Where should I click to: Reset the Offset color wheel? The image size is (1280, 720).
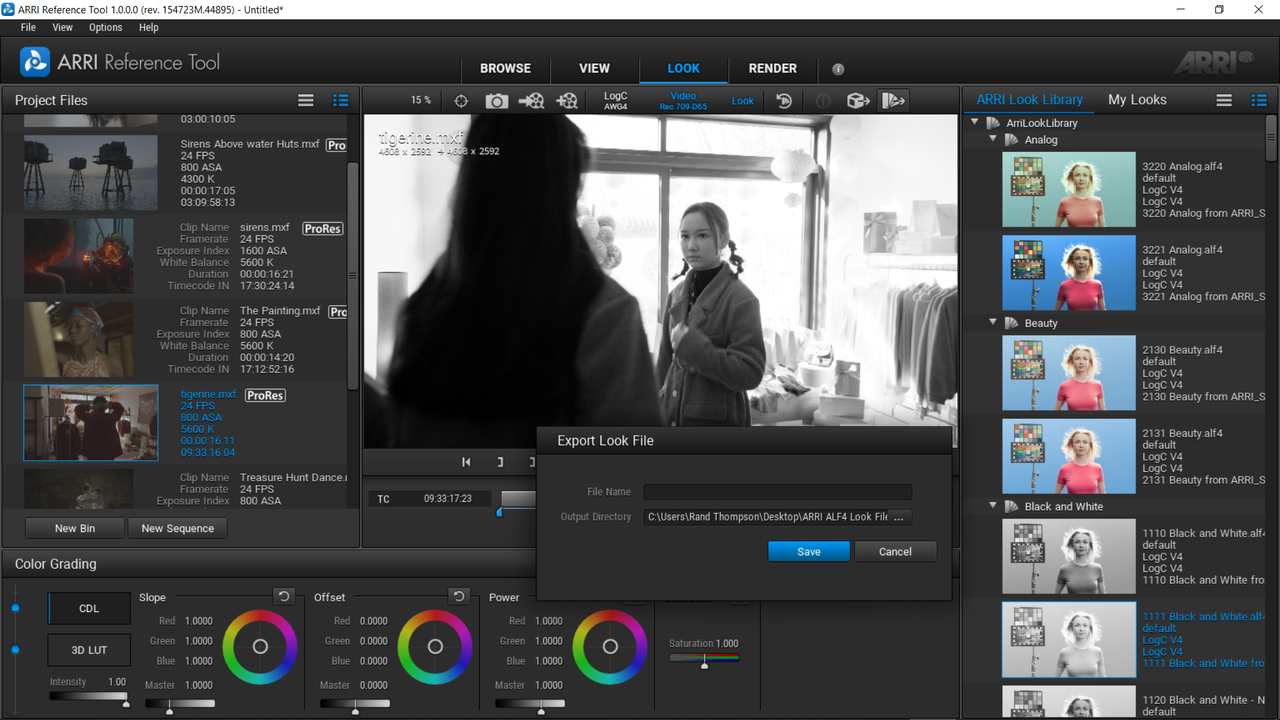click(459, 596)
